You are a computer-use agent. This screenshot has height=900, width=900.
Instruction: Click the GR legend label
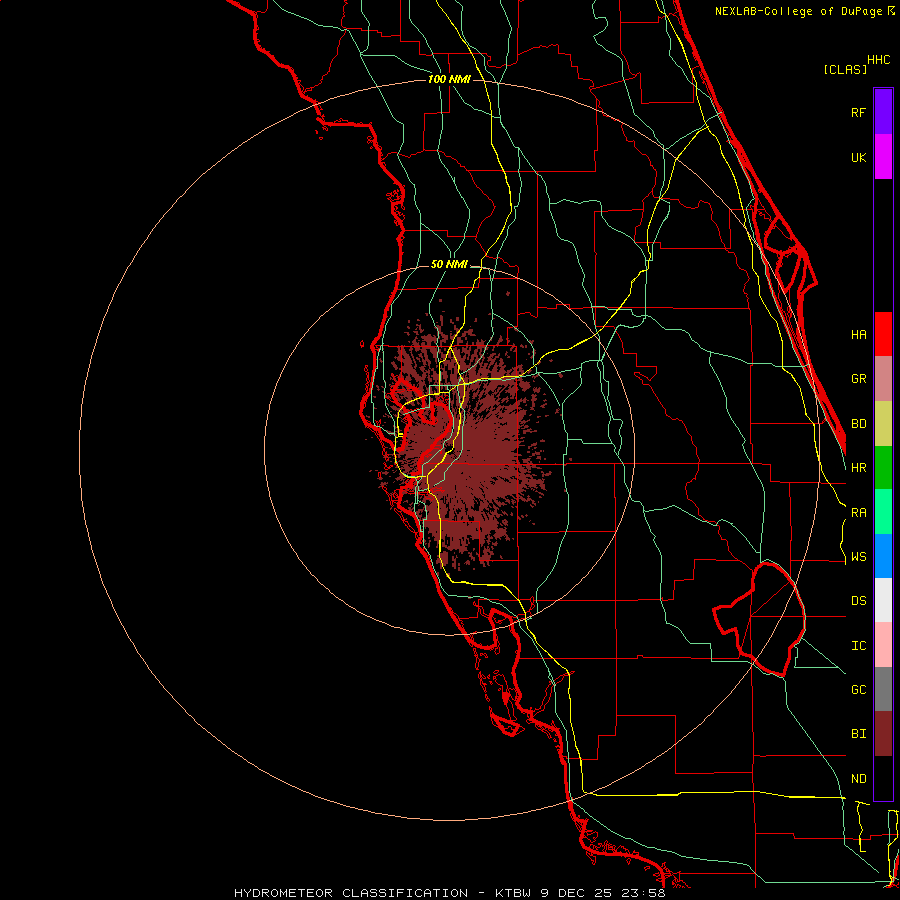859,379
